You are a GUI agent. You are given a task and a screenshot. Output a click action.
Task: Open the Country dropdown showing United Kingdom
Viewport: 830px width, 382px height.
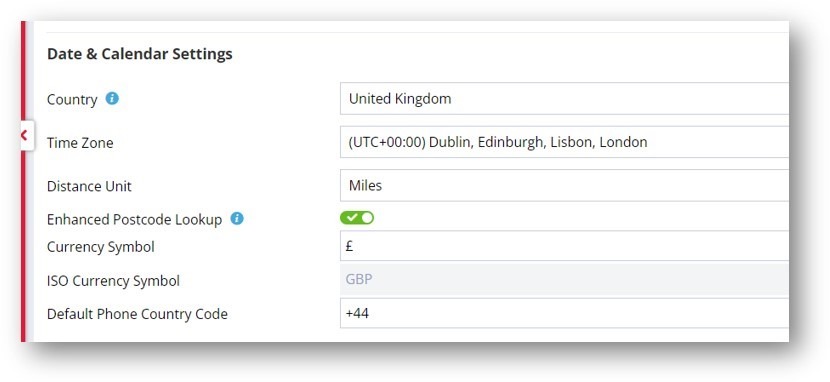pos(564,98)
